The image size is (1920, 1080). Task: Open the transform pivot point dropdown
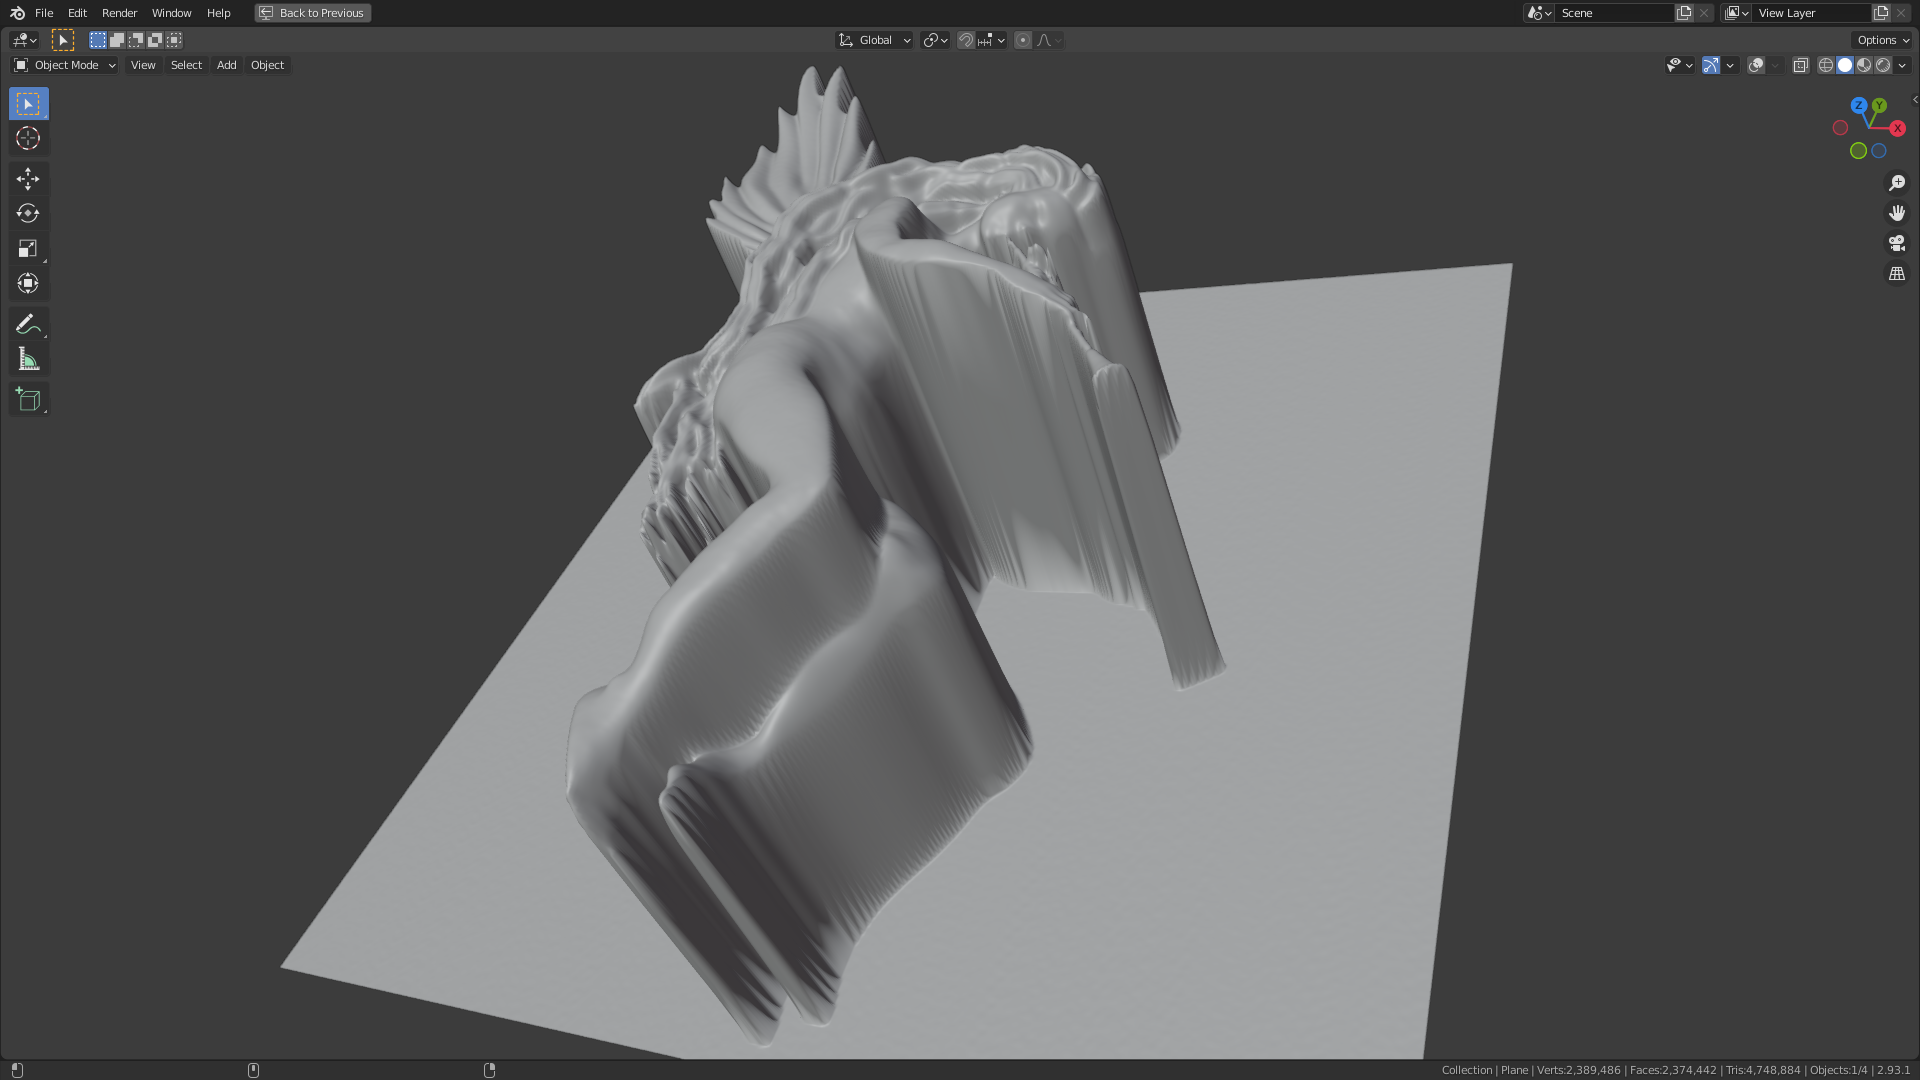[x=935, y=40]
